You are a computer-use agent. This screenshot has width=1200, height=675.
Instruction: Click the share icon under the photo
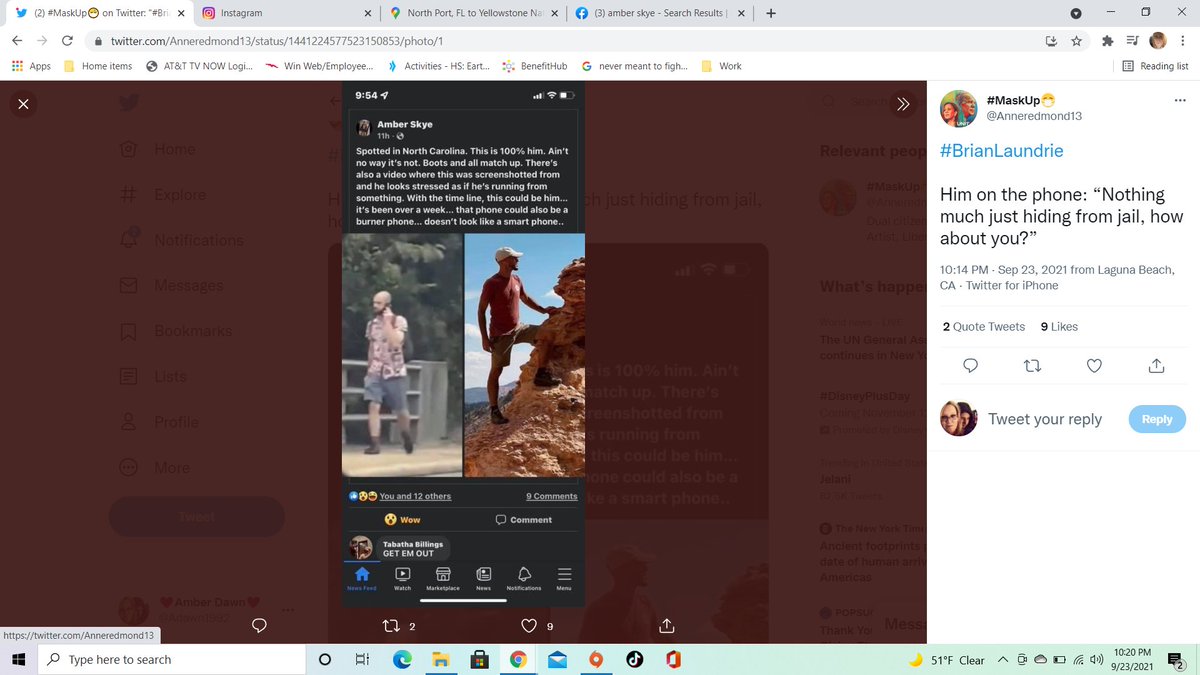666,626
